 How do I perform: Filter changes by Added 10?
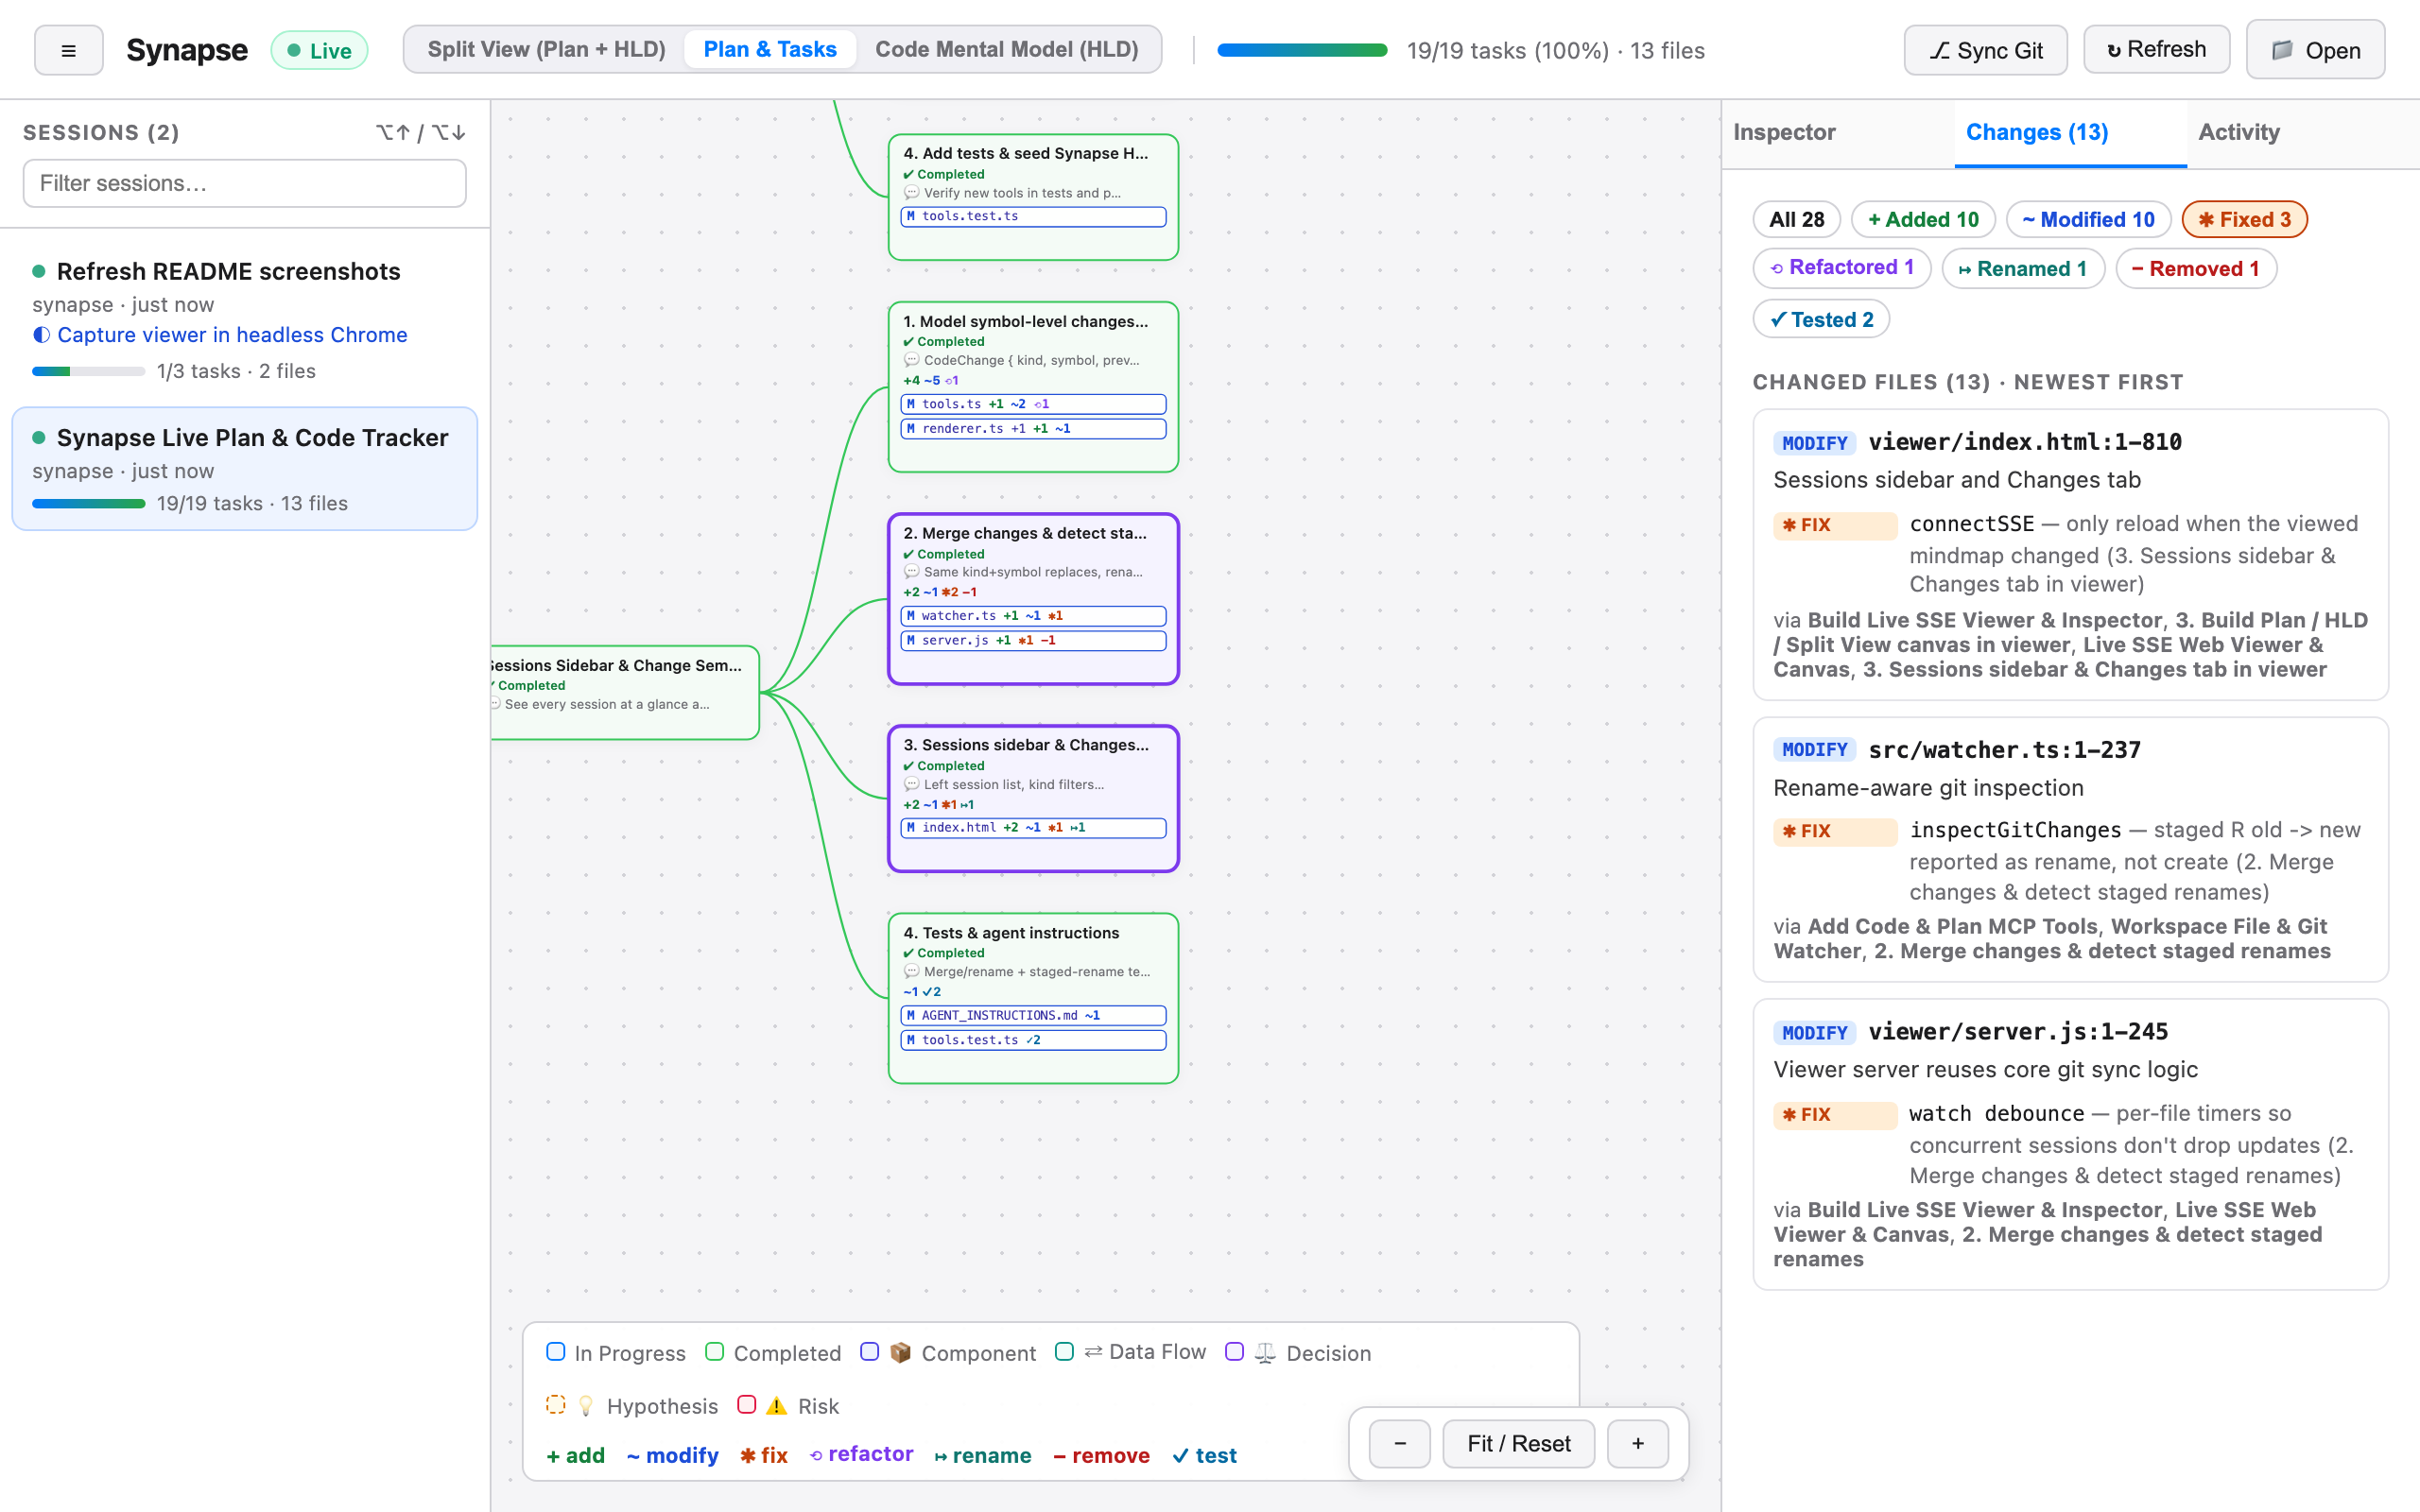1922,219
